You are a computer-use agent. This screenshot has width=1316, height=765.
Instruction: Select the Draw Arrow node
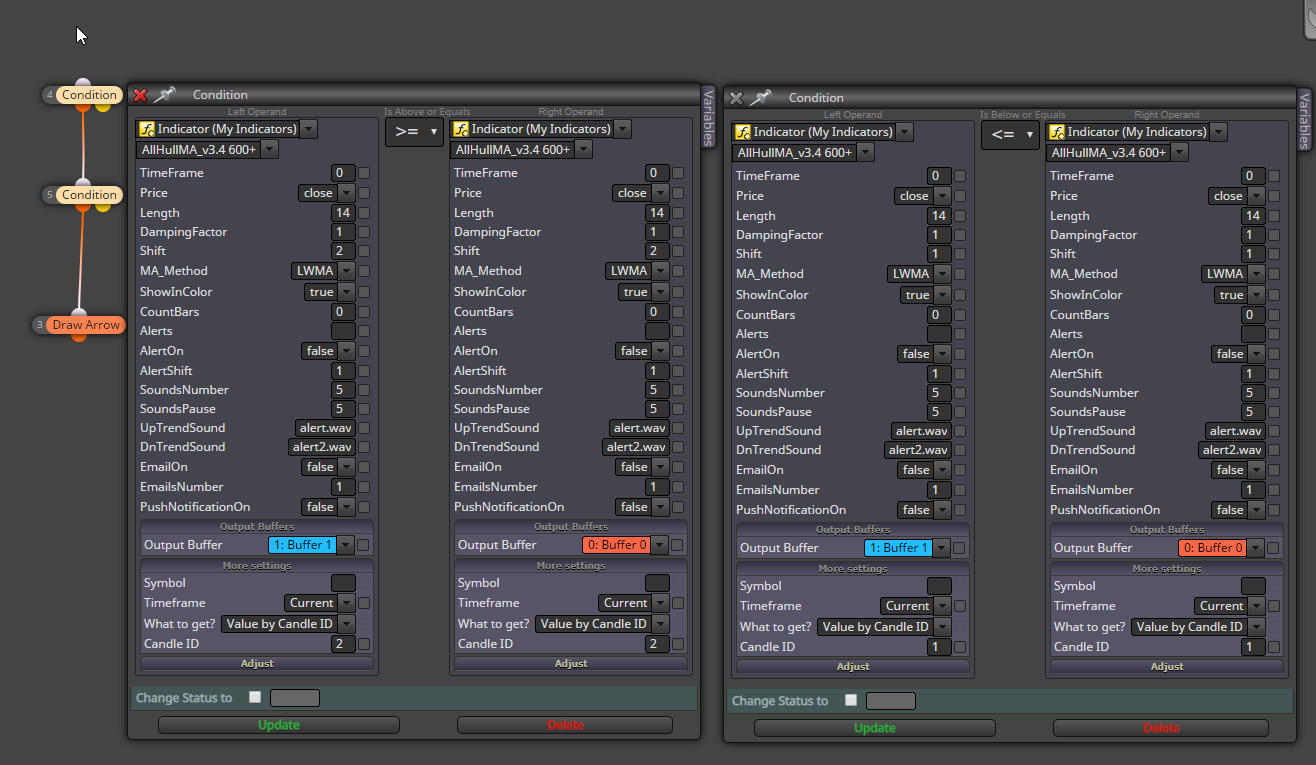[86, 325]
